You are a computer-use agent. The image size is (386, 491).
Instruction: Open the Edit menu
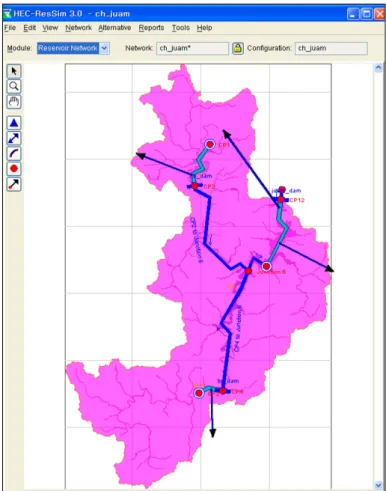[29, 28]
